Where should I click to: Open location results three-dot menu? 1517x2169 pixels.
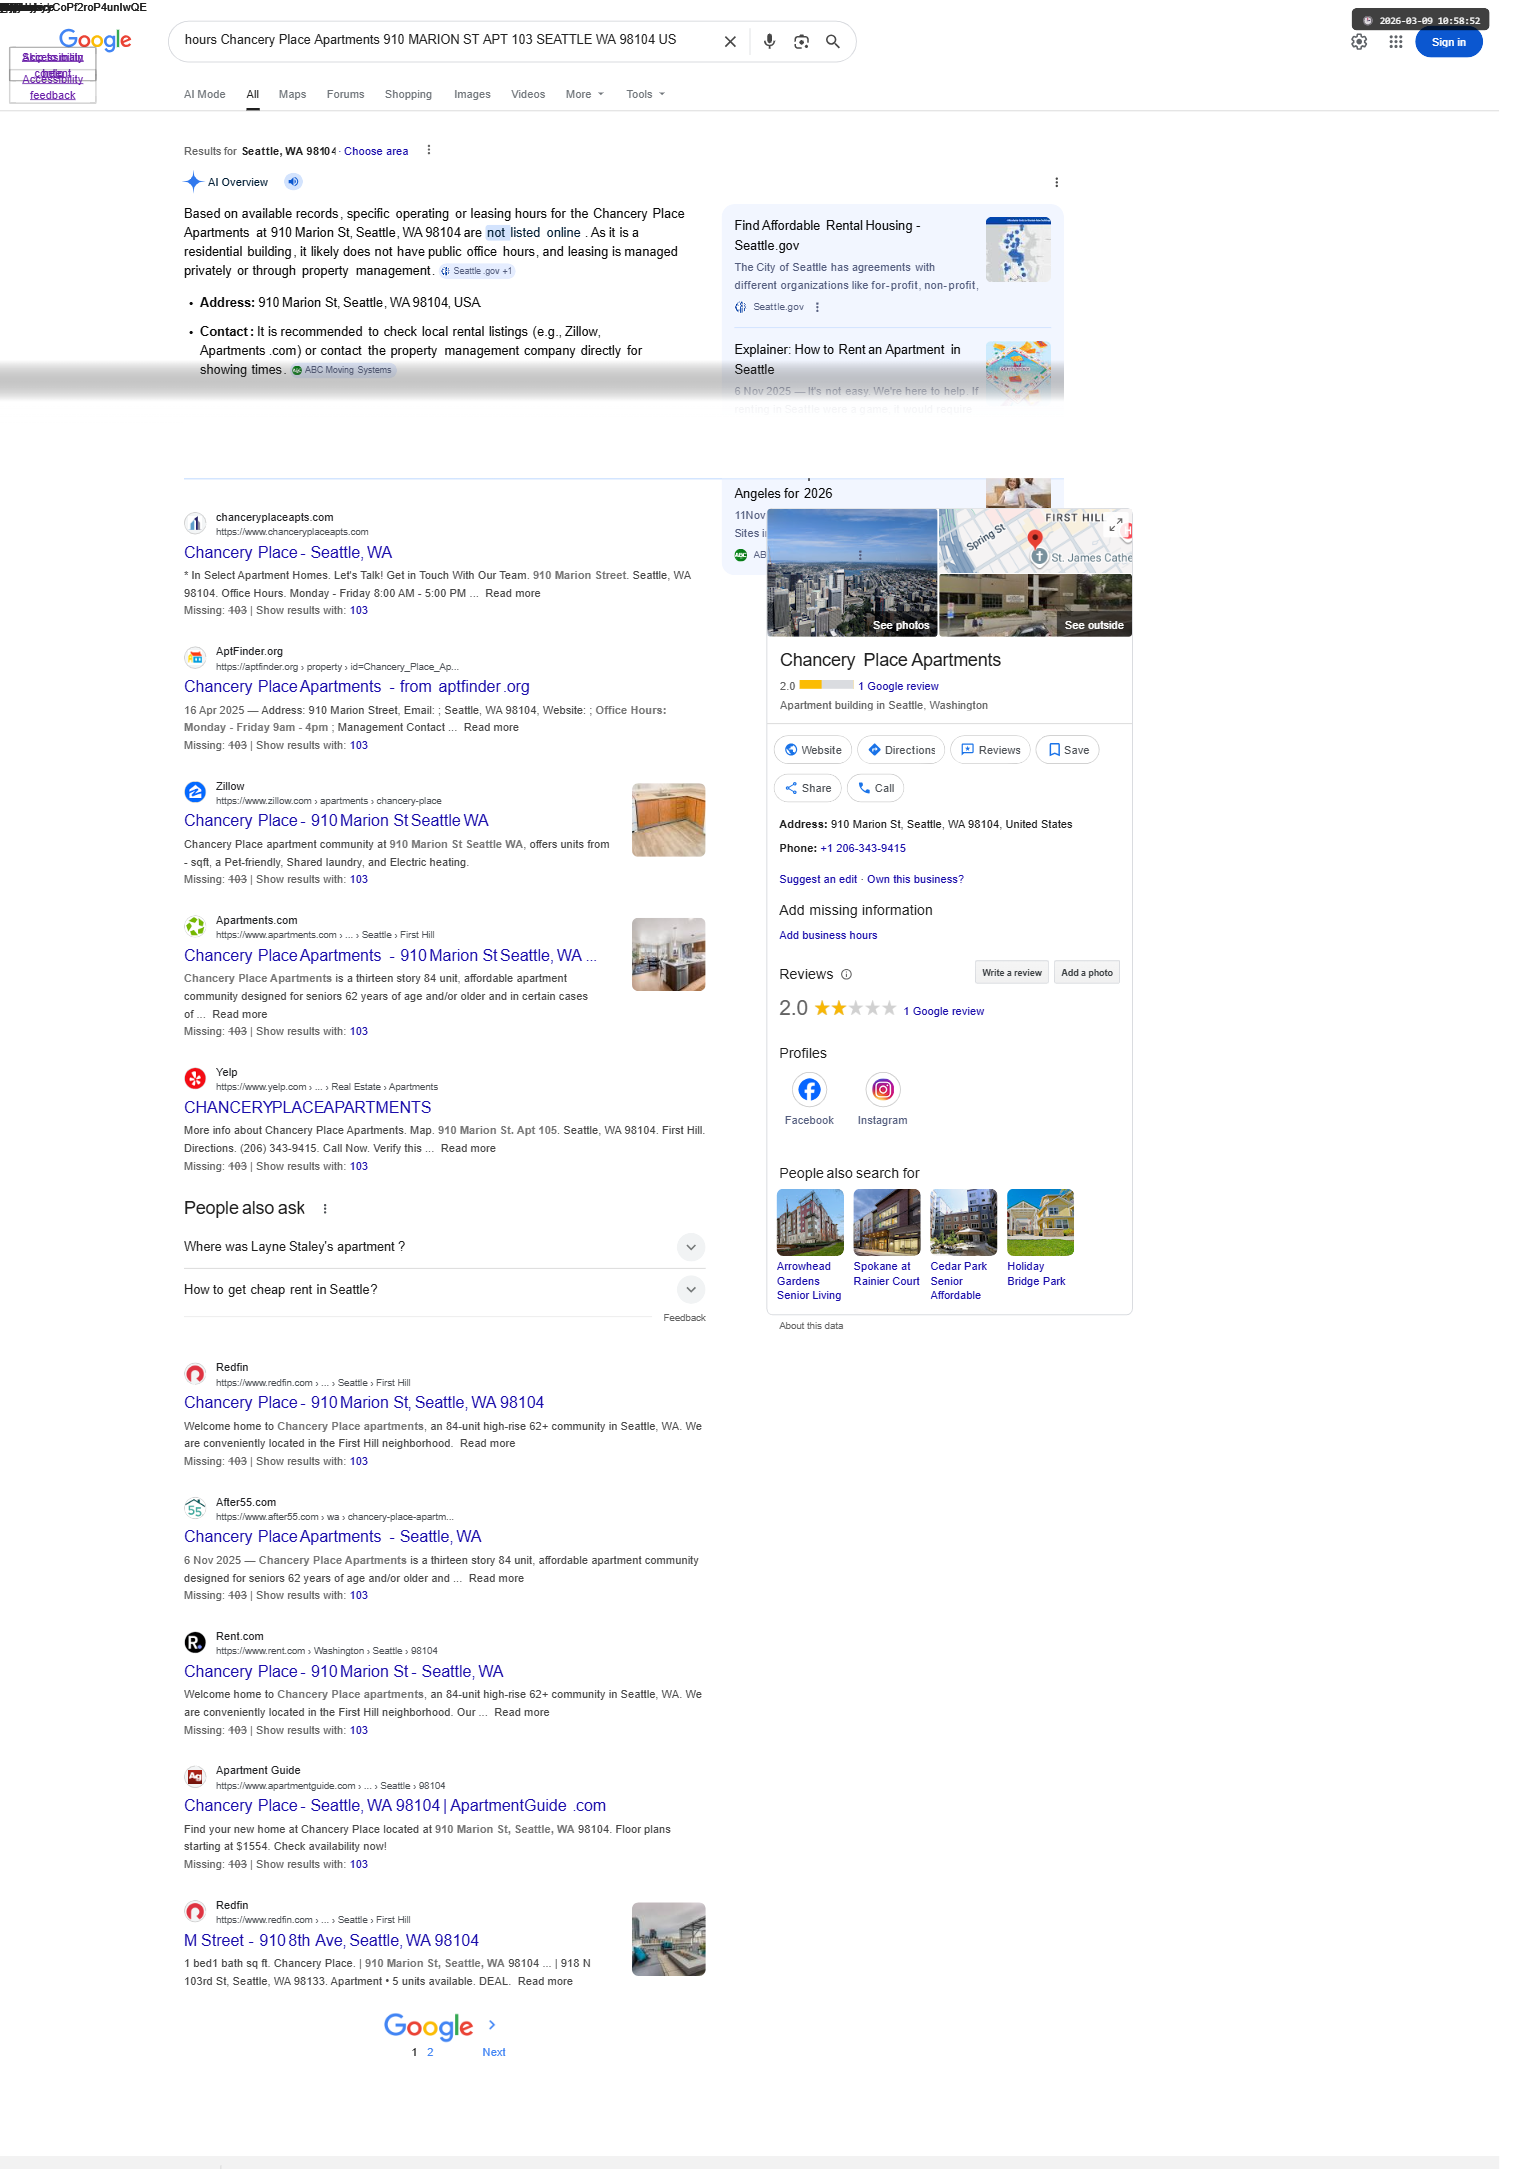(429, 150)
